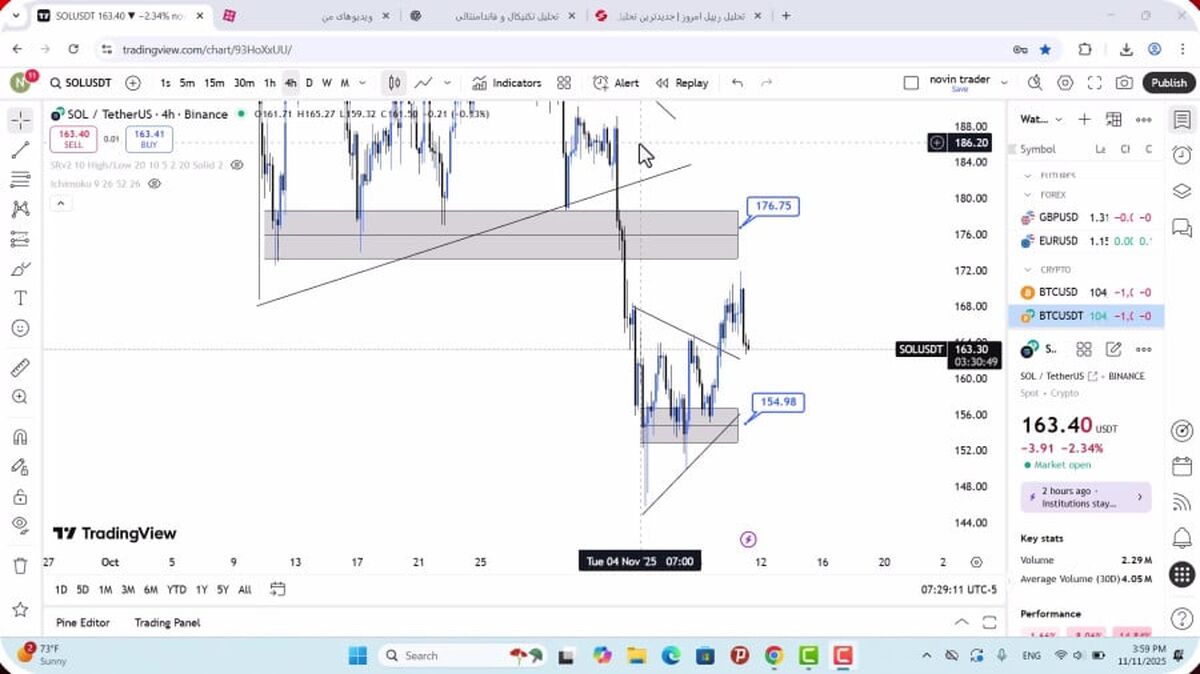Image resolution: width=1200 pixels, height=674 pixels.
Task: Enter fullscreen chart mode
Action: pos(1095,83)
